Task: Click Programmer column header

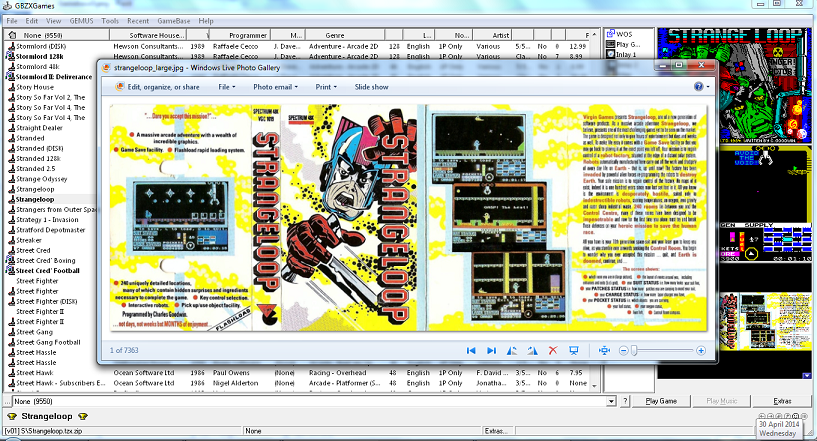Action: (x=239, y=35)
